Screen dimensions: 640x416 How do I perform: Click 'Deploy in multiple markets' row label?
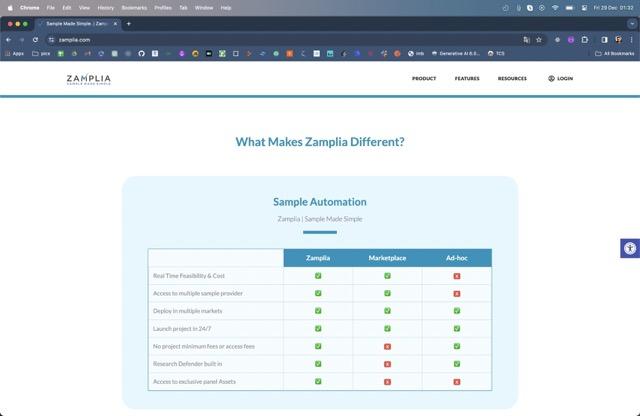(187, 311)
